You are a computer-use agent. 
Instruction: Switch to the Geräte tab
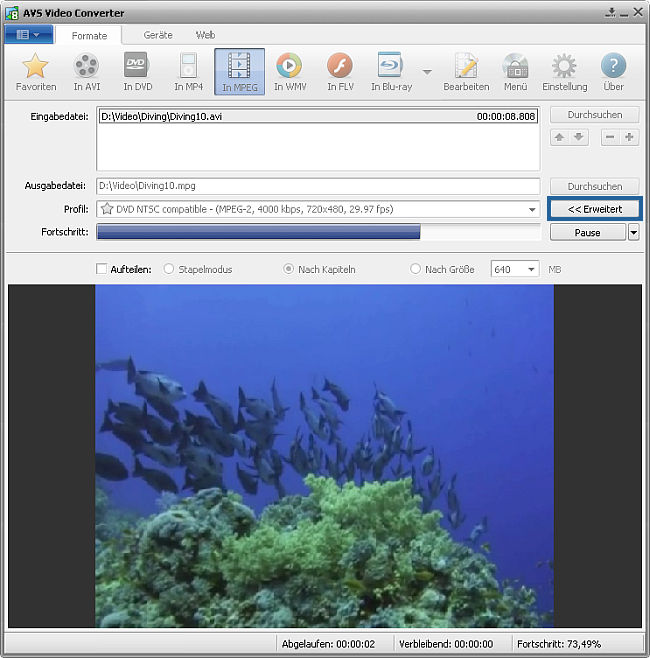[x=158, y=34]
